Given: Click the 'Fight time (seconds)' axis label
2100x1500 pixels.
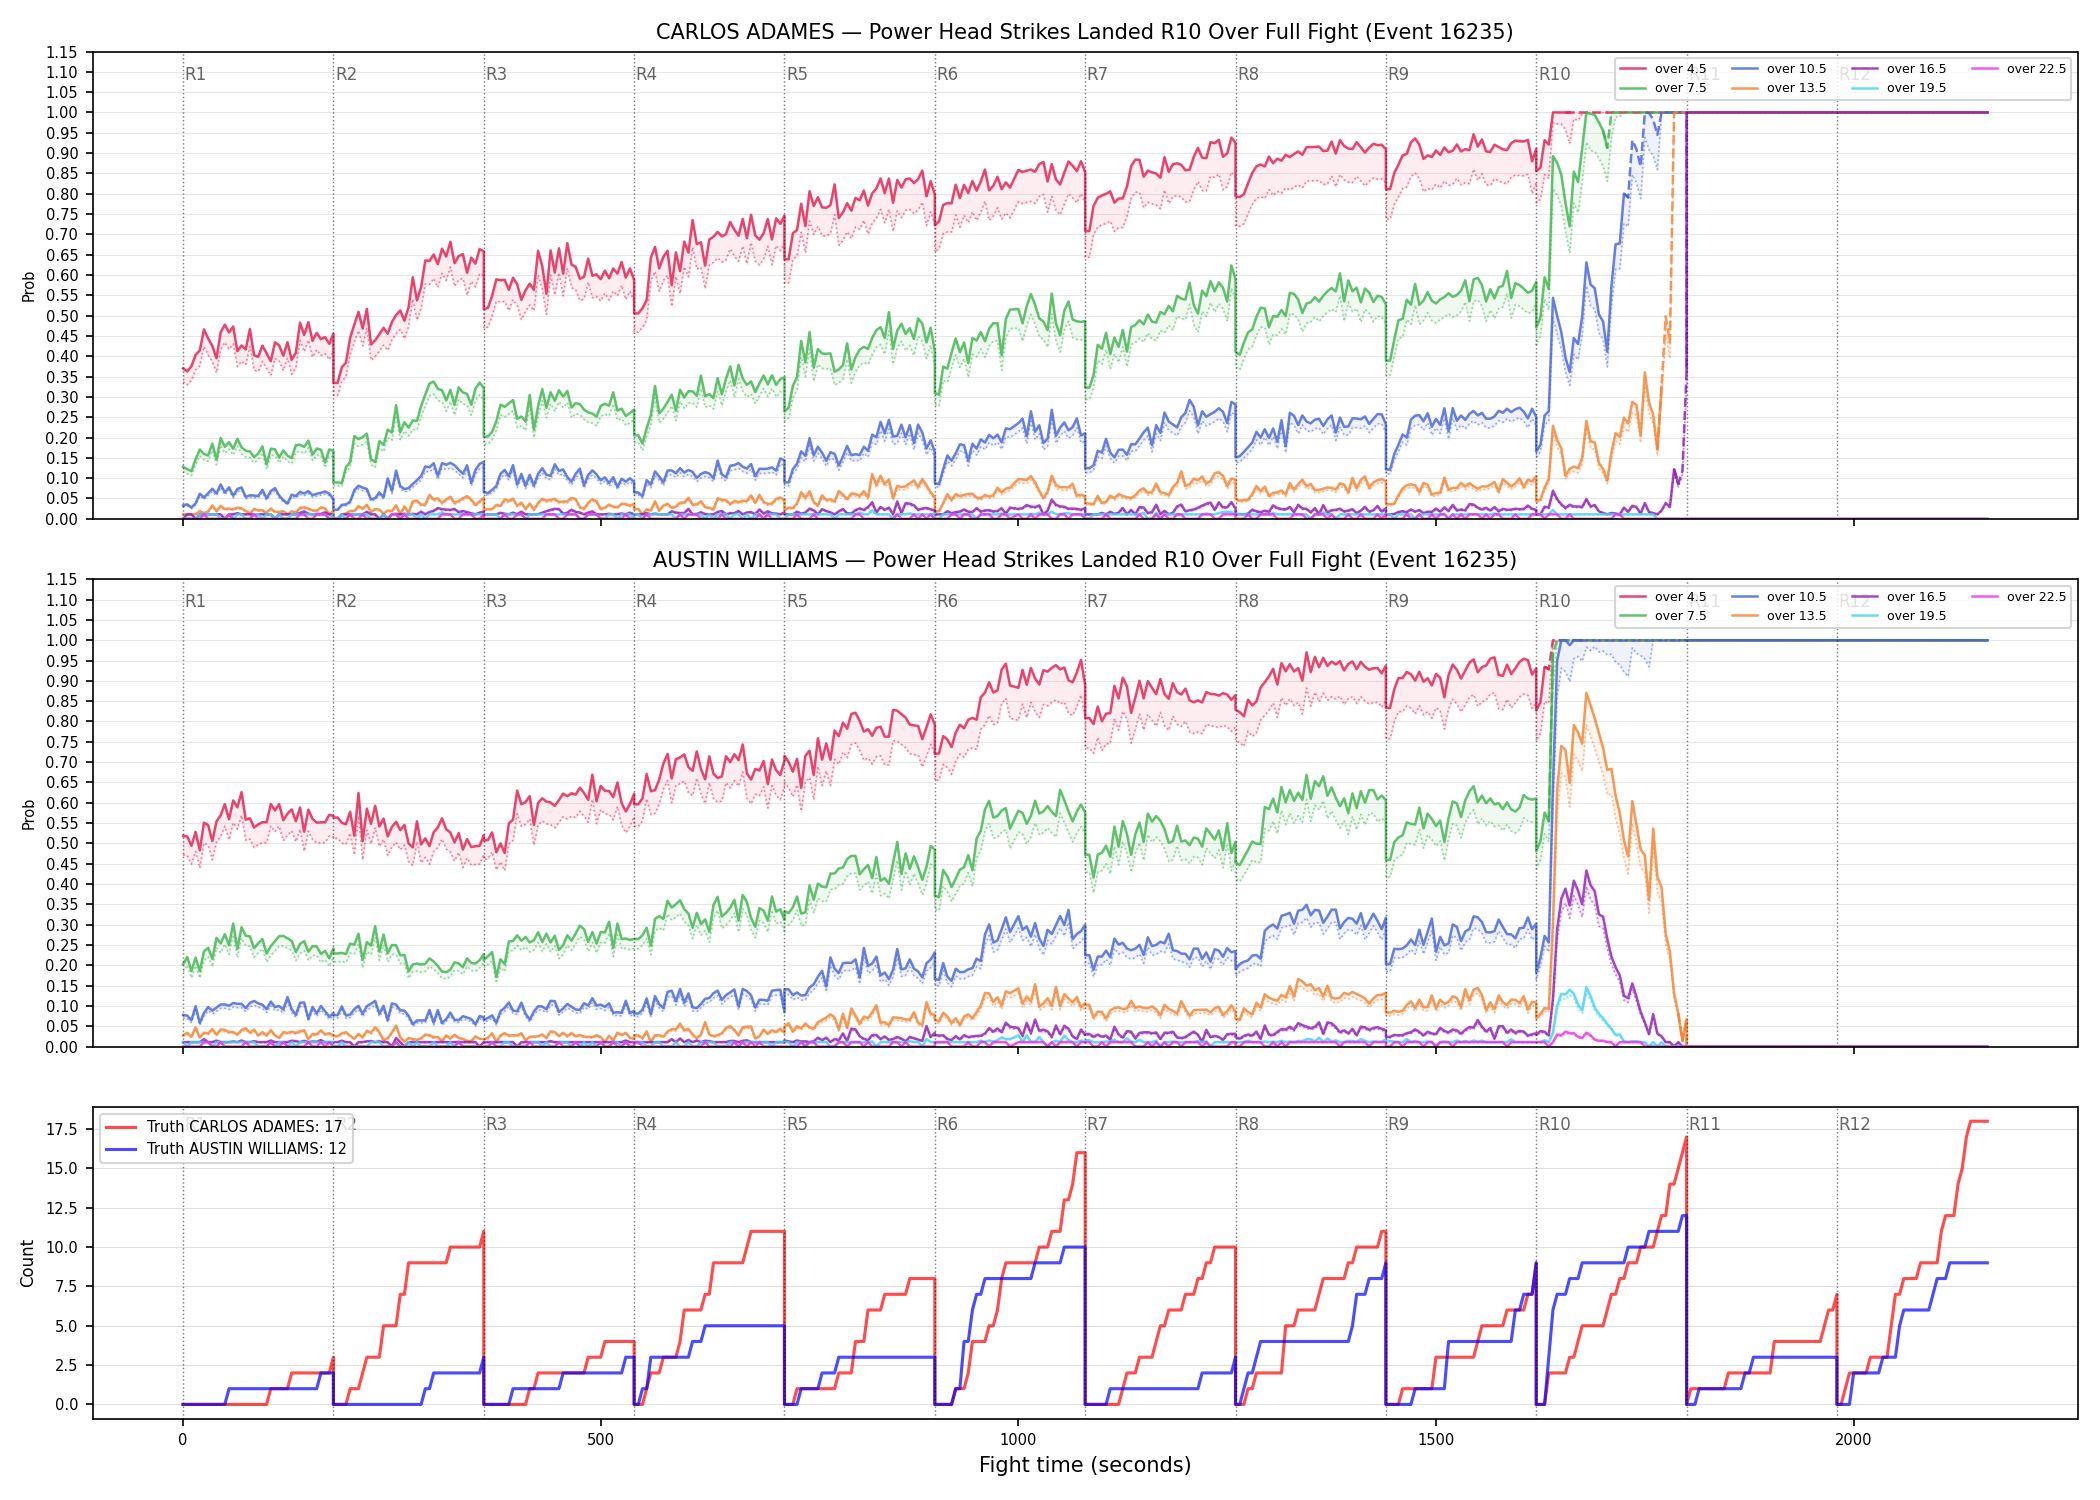Looking at the screenshot, I should 1085,1465.
